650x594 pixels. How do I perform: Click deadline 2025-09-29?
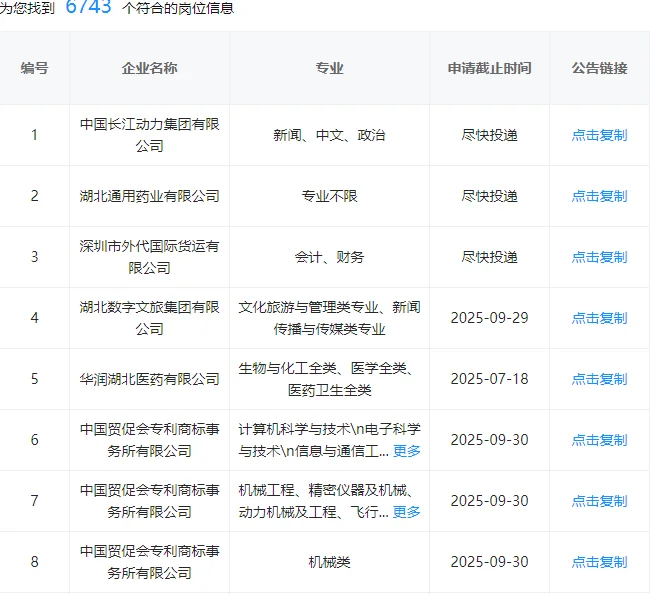[490, 318]
